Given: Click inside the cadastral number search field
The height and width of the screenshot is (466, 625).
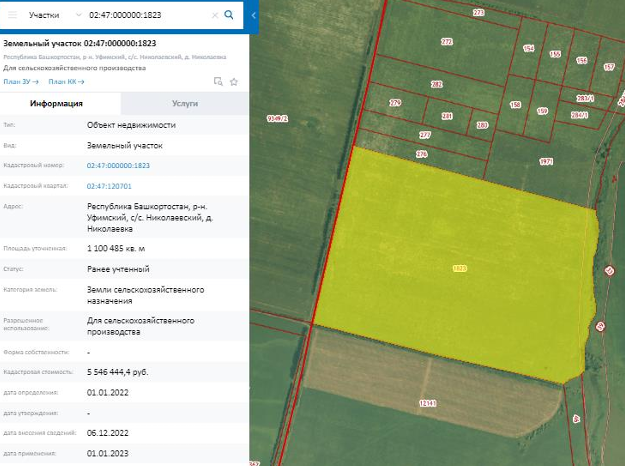Looking at the screenshot, I should [147, 16].
